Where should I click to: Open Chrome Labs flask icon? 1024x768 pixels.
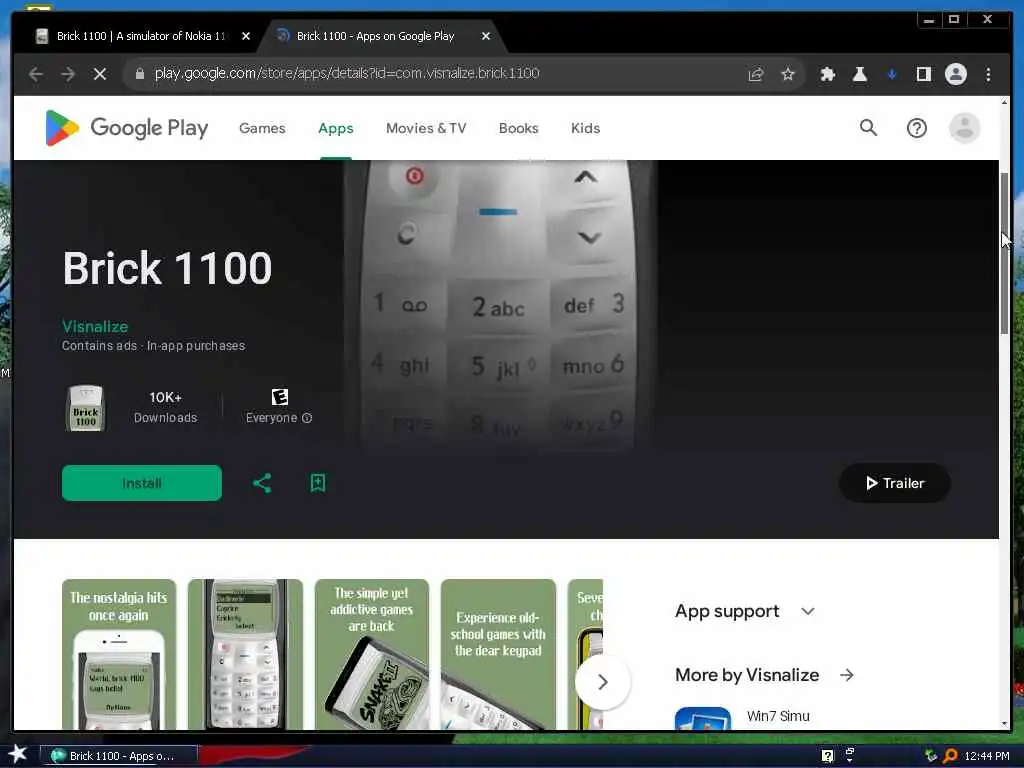859,74
